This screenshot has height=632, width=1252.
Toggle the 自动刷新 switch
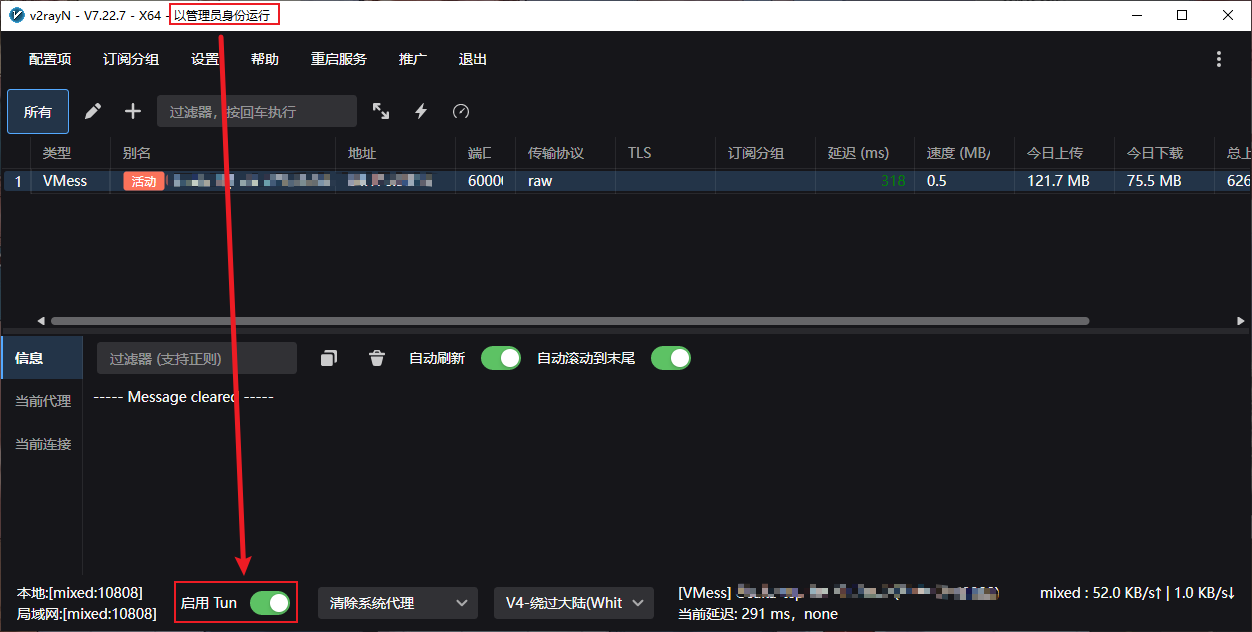(501, 358)
